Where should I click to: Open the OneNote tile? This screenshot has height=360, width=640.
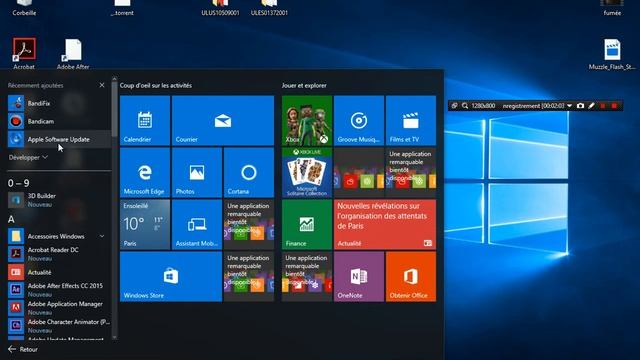click(359, 276)
